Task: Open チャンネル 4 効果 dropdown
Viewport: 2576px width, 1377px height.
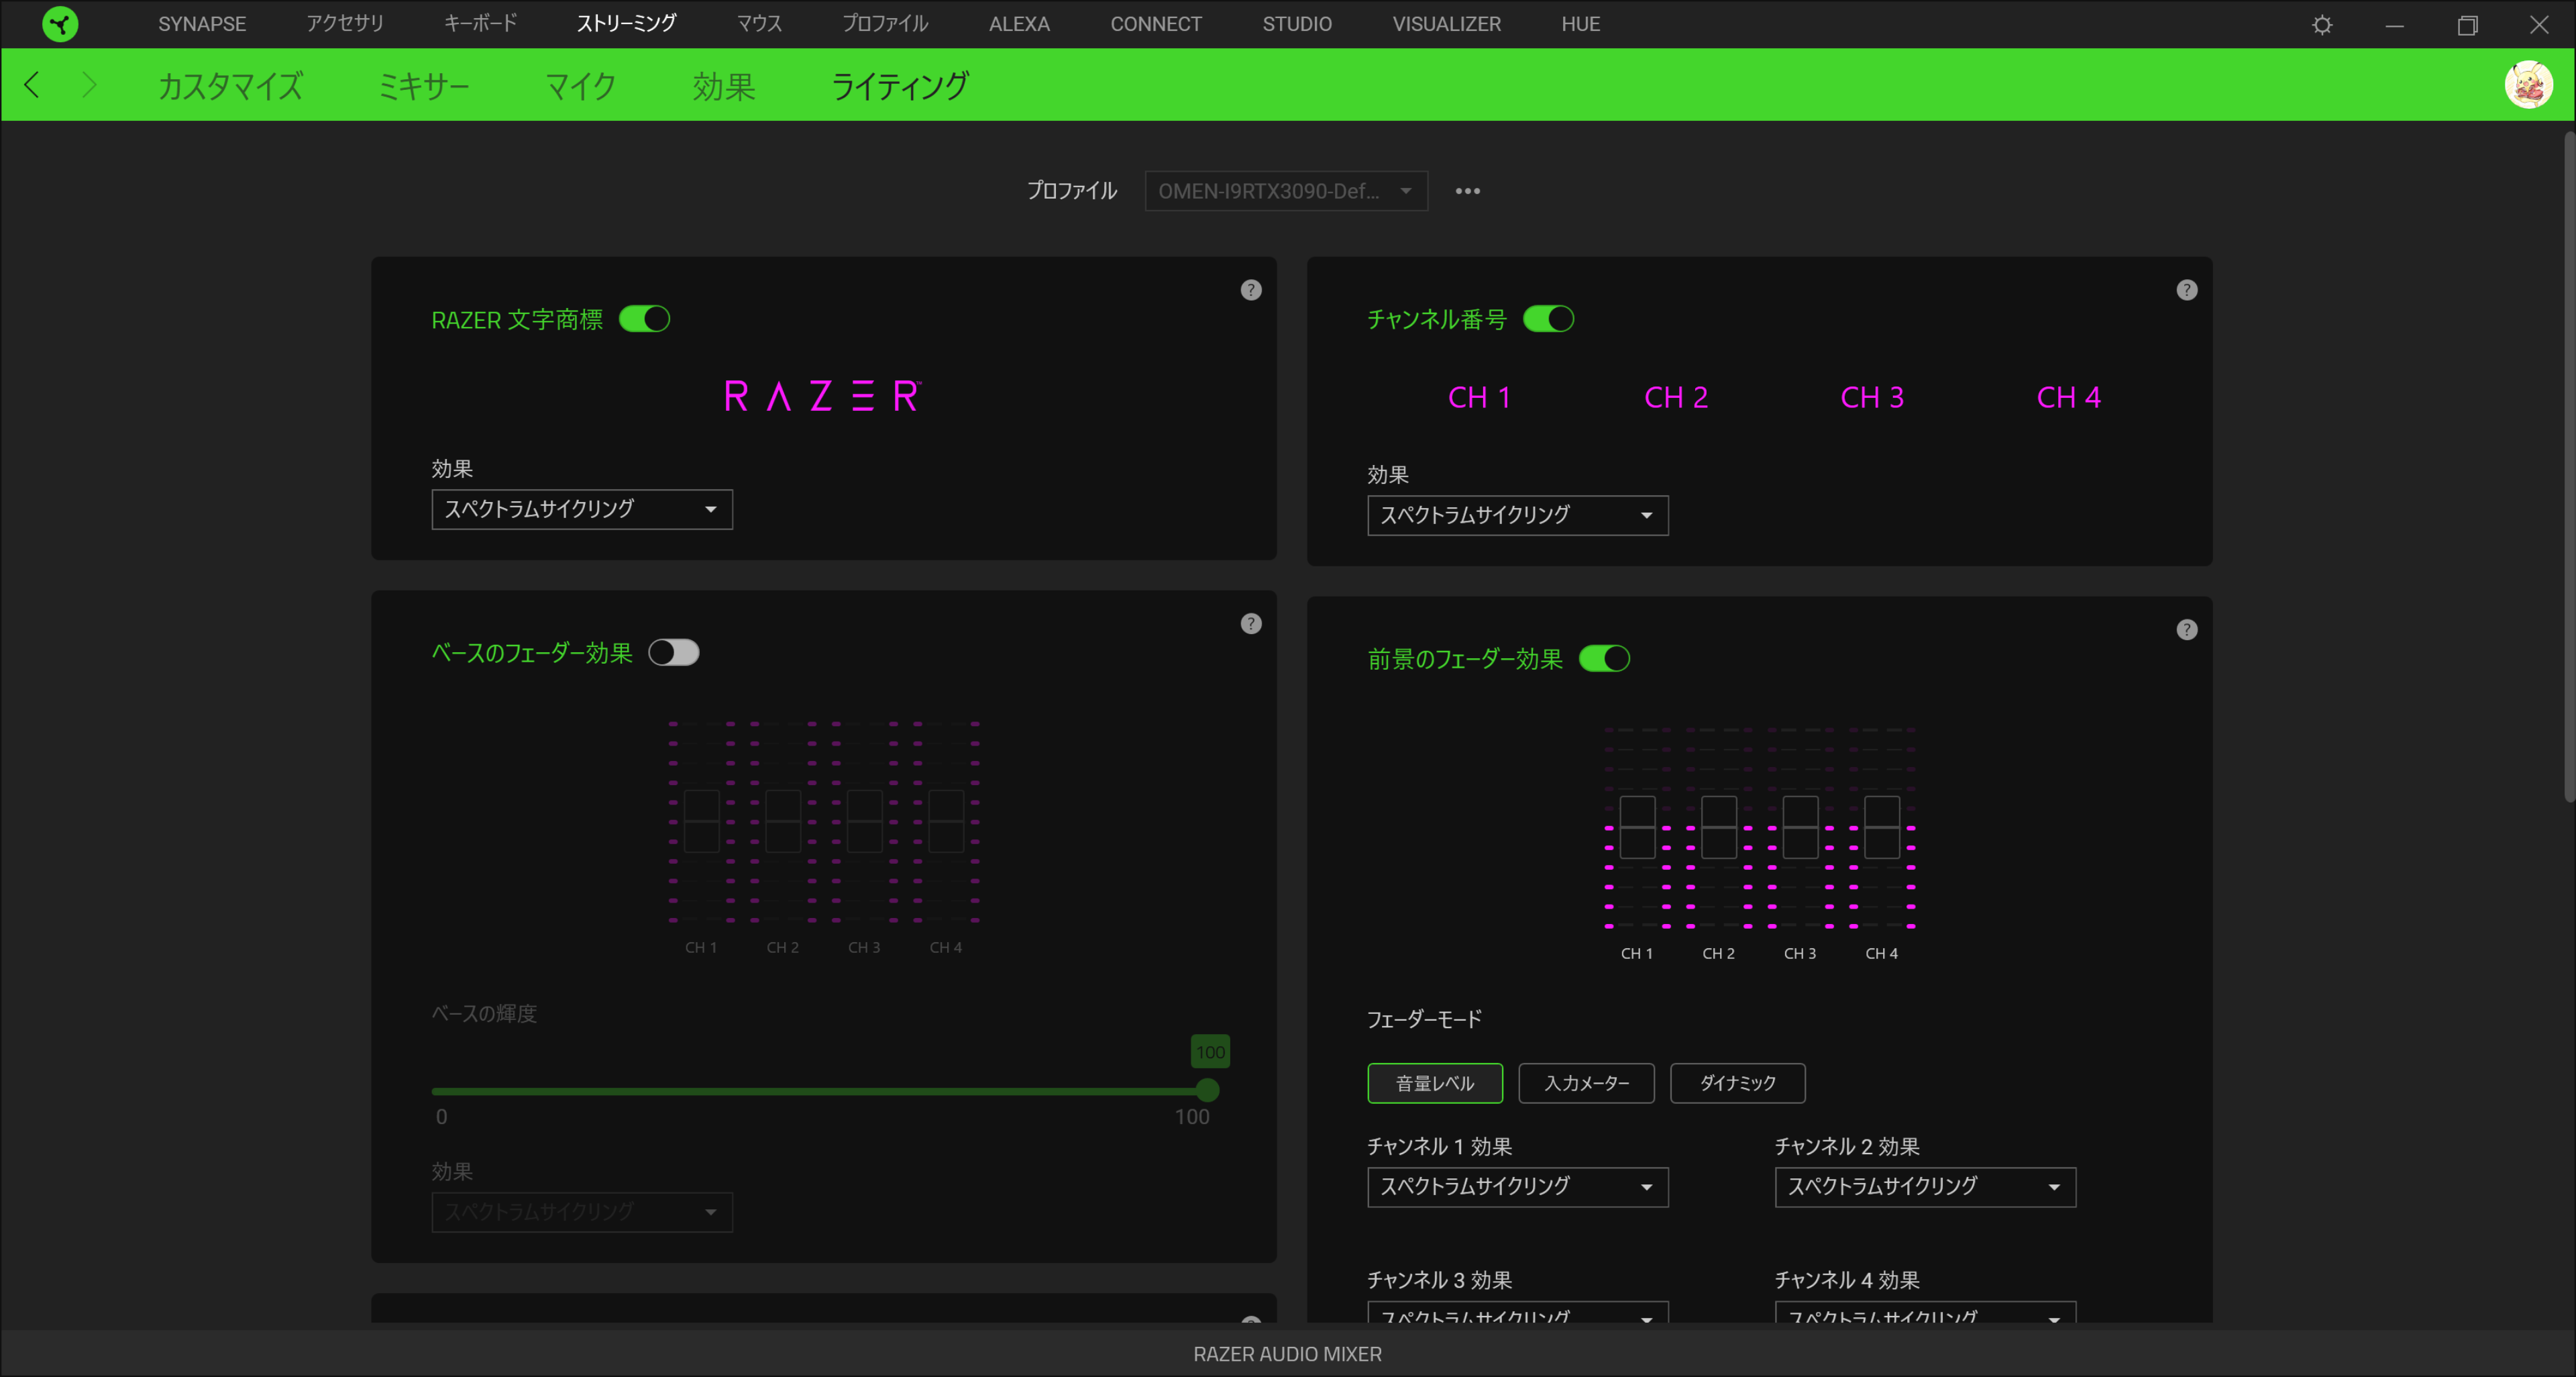Action: 1925,1313
